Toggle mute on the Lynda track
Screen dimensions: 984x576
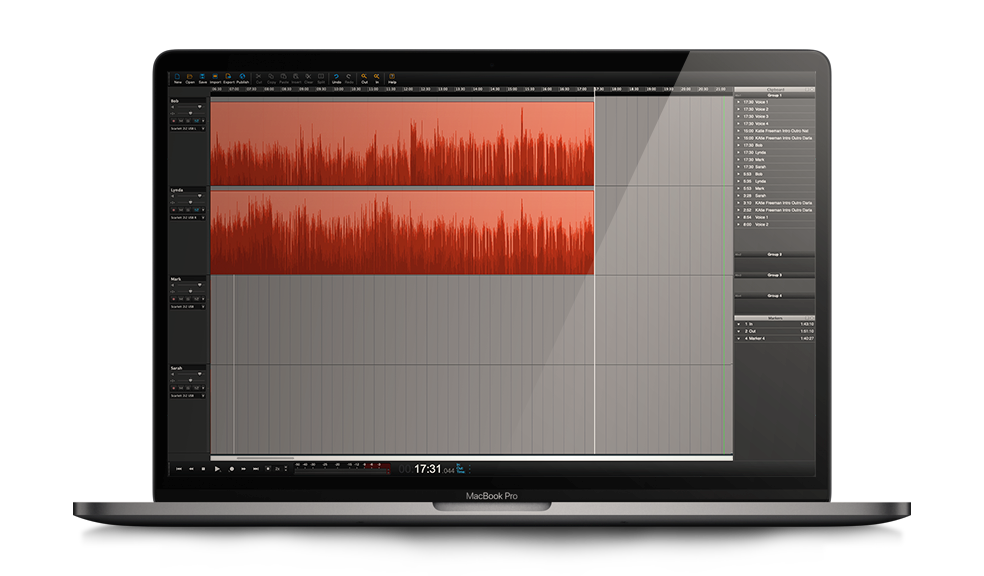(x=181, y=210)
